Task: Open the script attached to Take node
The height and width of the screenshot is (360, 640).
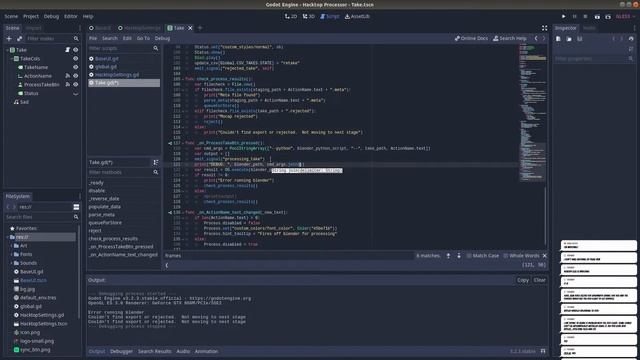Action: point(67,50)
